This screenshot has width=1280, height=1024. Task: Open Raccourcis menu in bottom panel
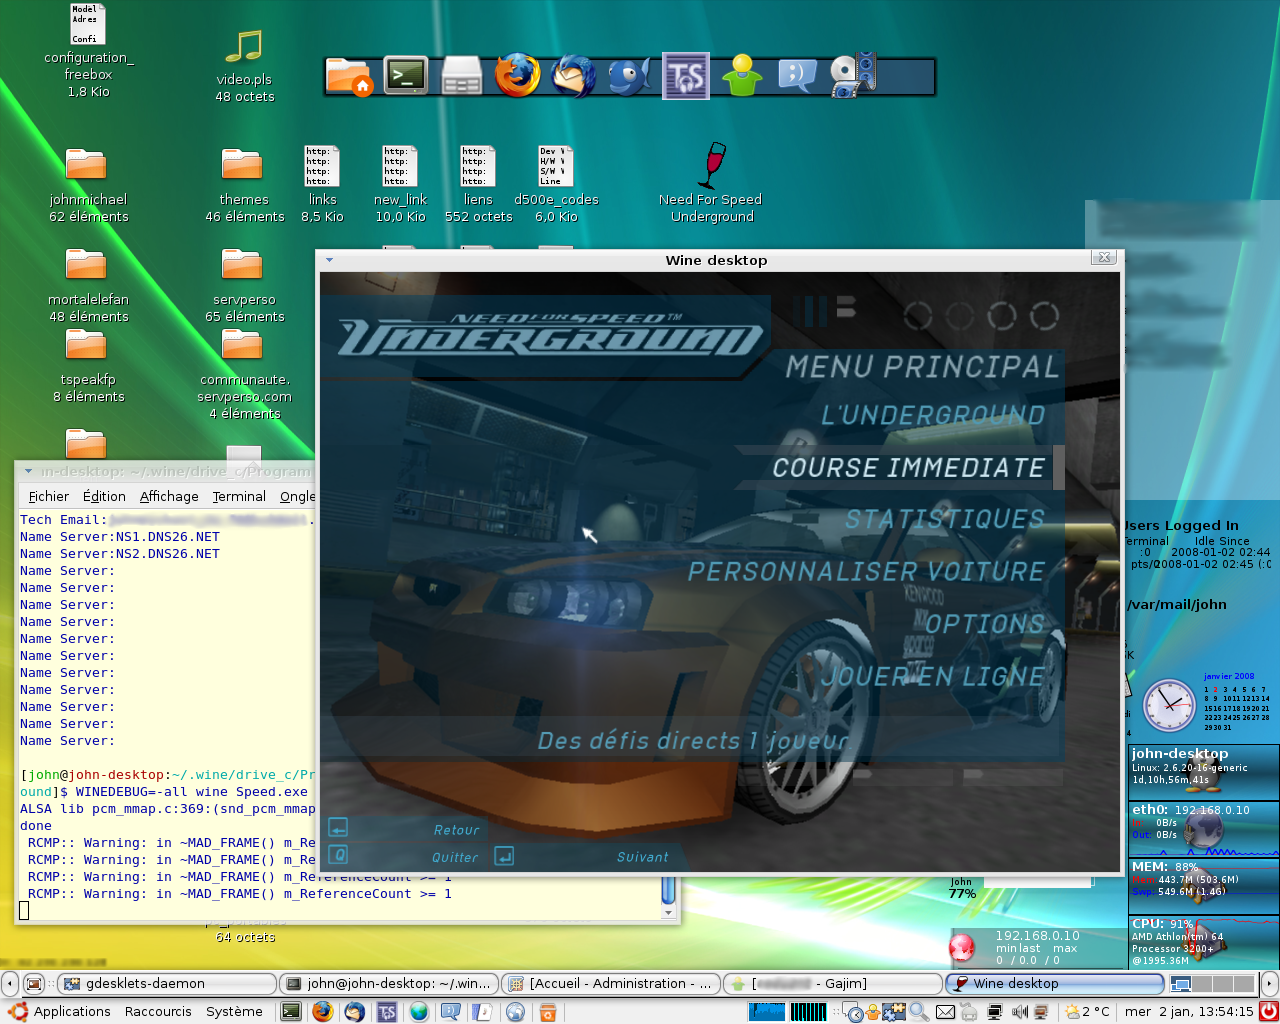(x=158, y=1012)
